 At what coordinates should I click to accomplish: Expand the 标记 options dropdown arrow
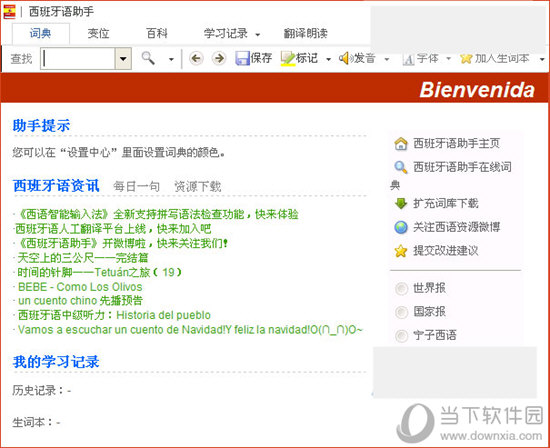328,59
